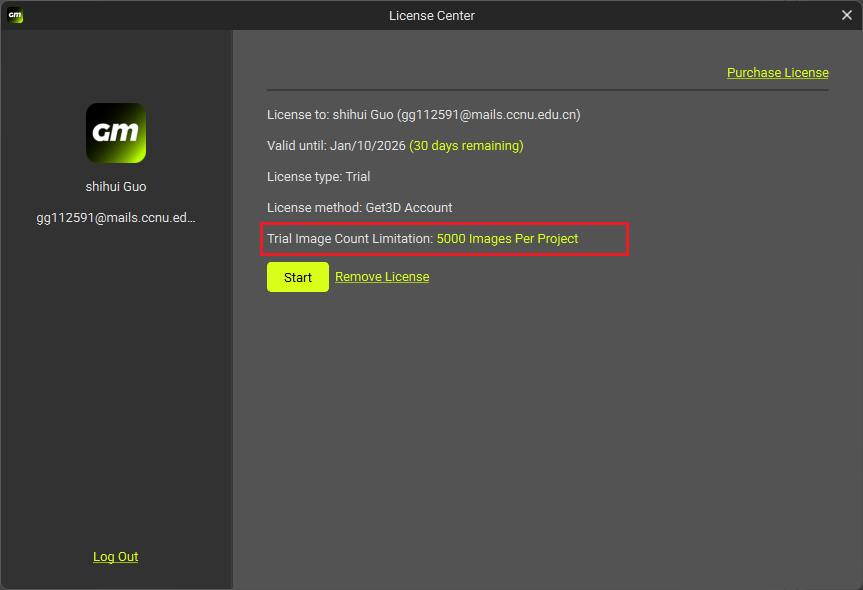The width and height of the screenshot is (863, 590).
Task: Click the large GM logo in sidebar
Action: [116, 133]
